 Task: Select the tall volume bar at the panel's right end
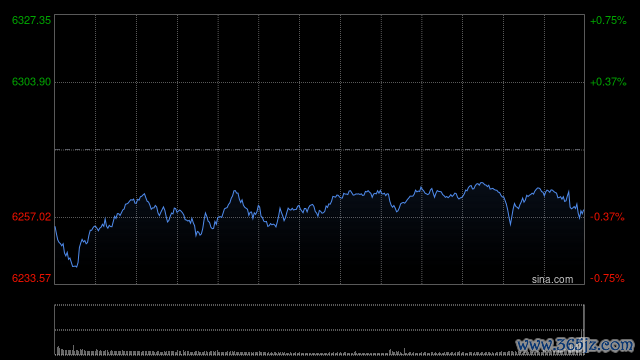click(x=584, y=331)
